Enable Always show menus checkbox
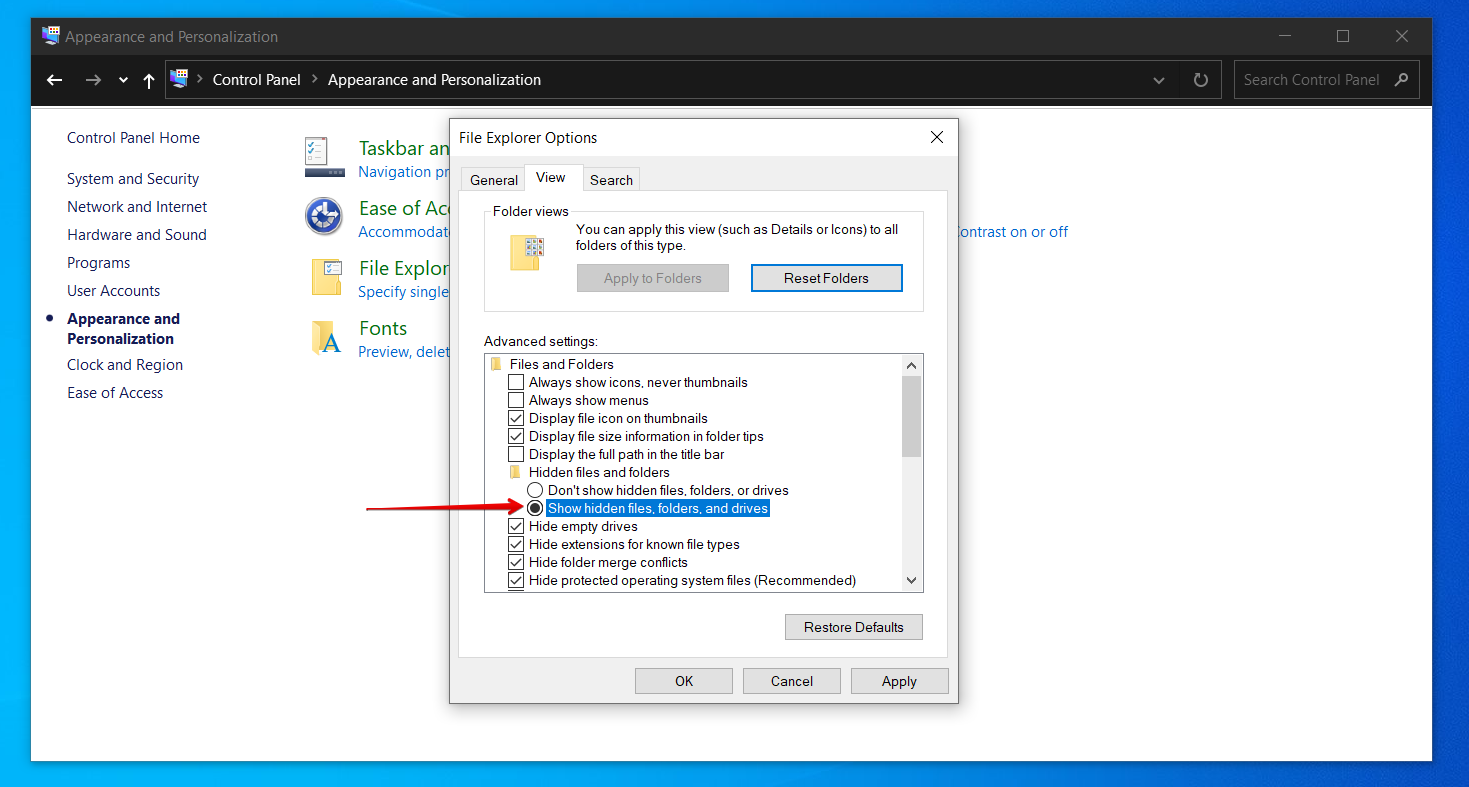This screenshot has height=787, width=1469. coord(516,400)
